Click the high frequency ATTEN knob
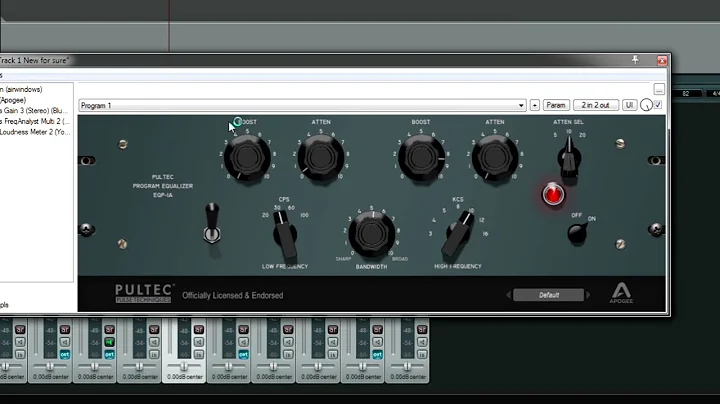 (x=495, y=157)
